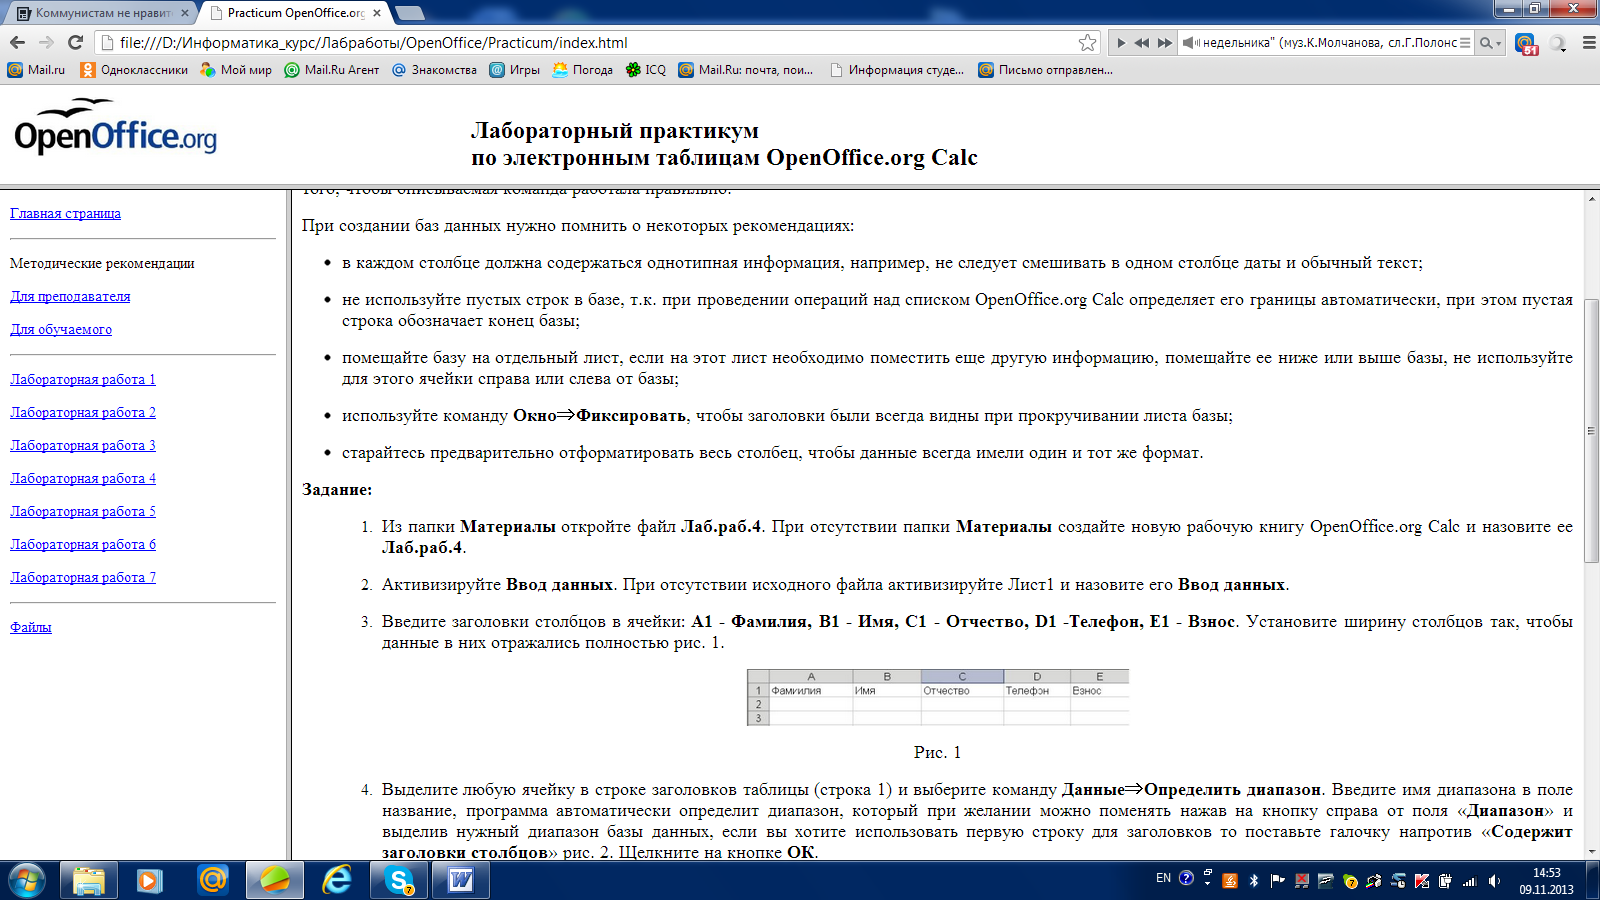This screenshot has width=1600, height=900.
Task: Open the music search magnifier dropdown
Action: click(1490, 43)
